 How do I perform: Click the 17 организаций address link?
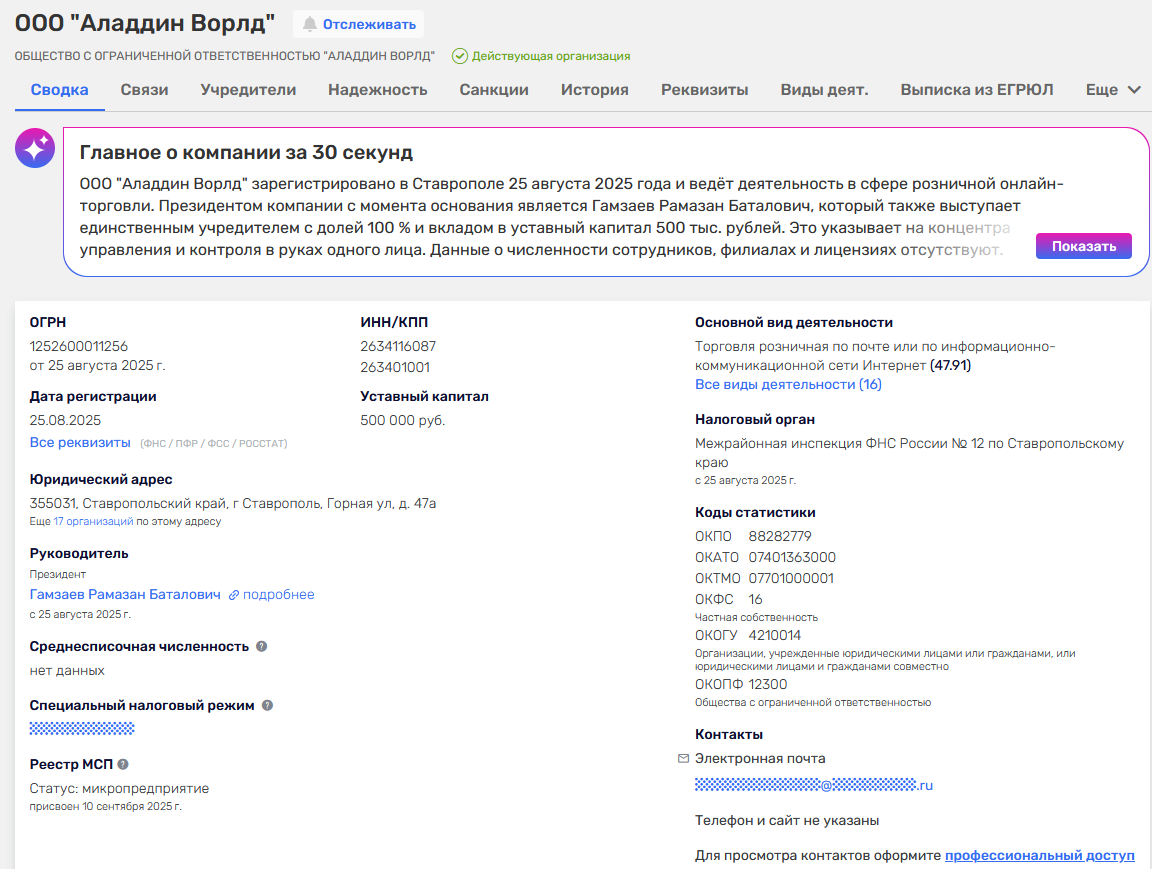pyautogui.click(x=93, y=521)
